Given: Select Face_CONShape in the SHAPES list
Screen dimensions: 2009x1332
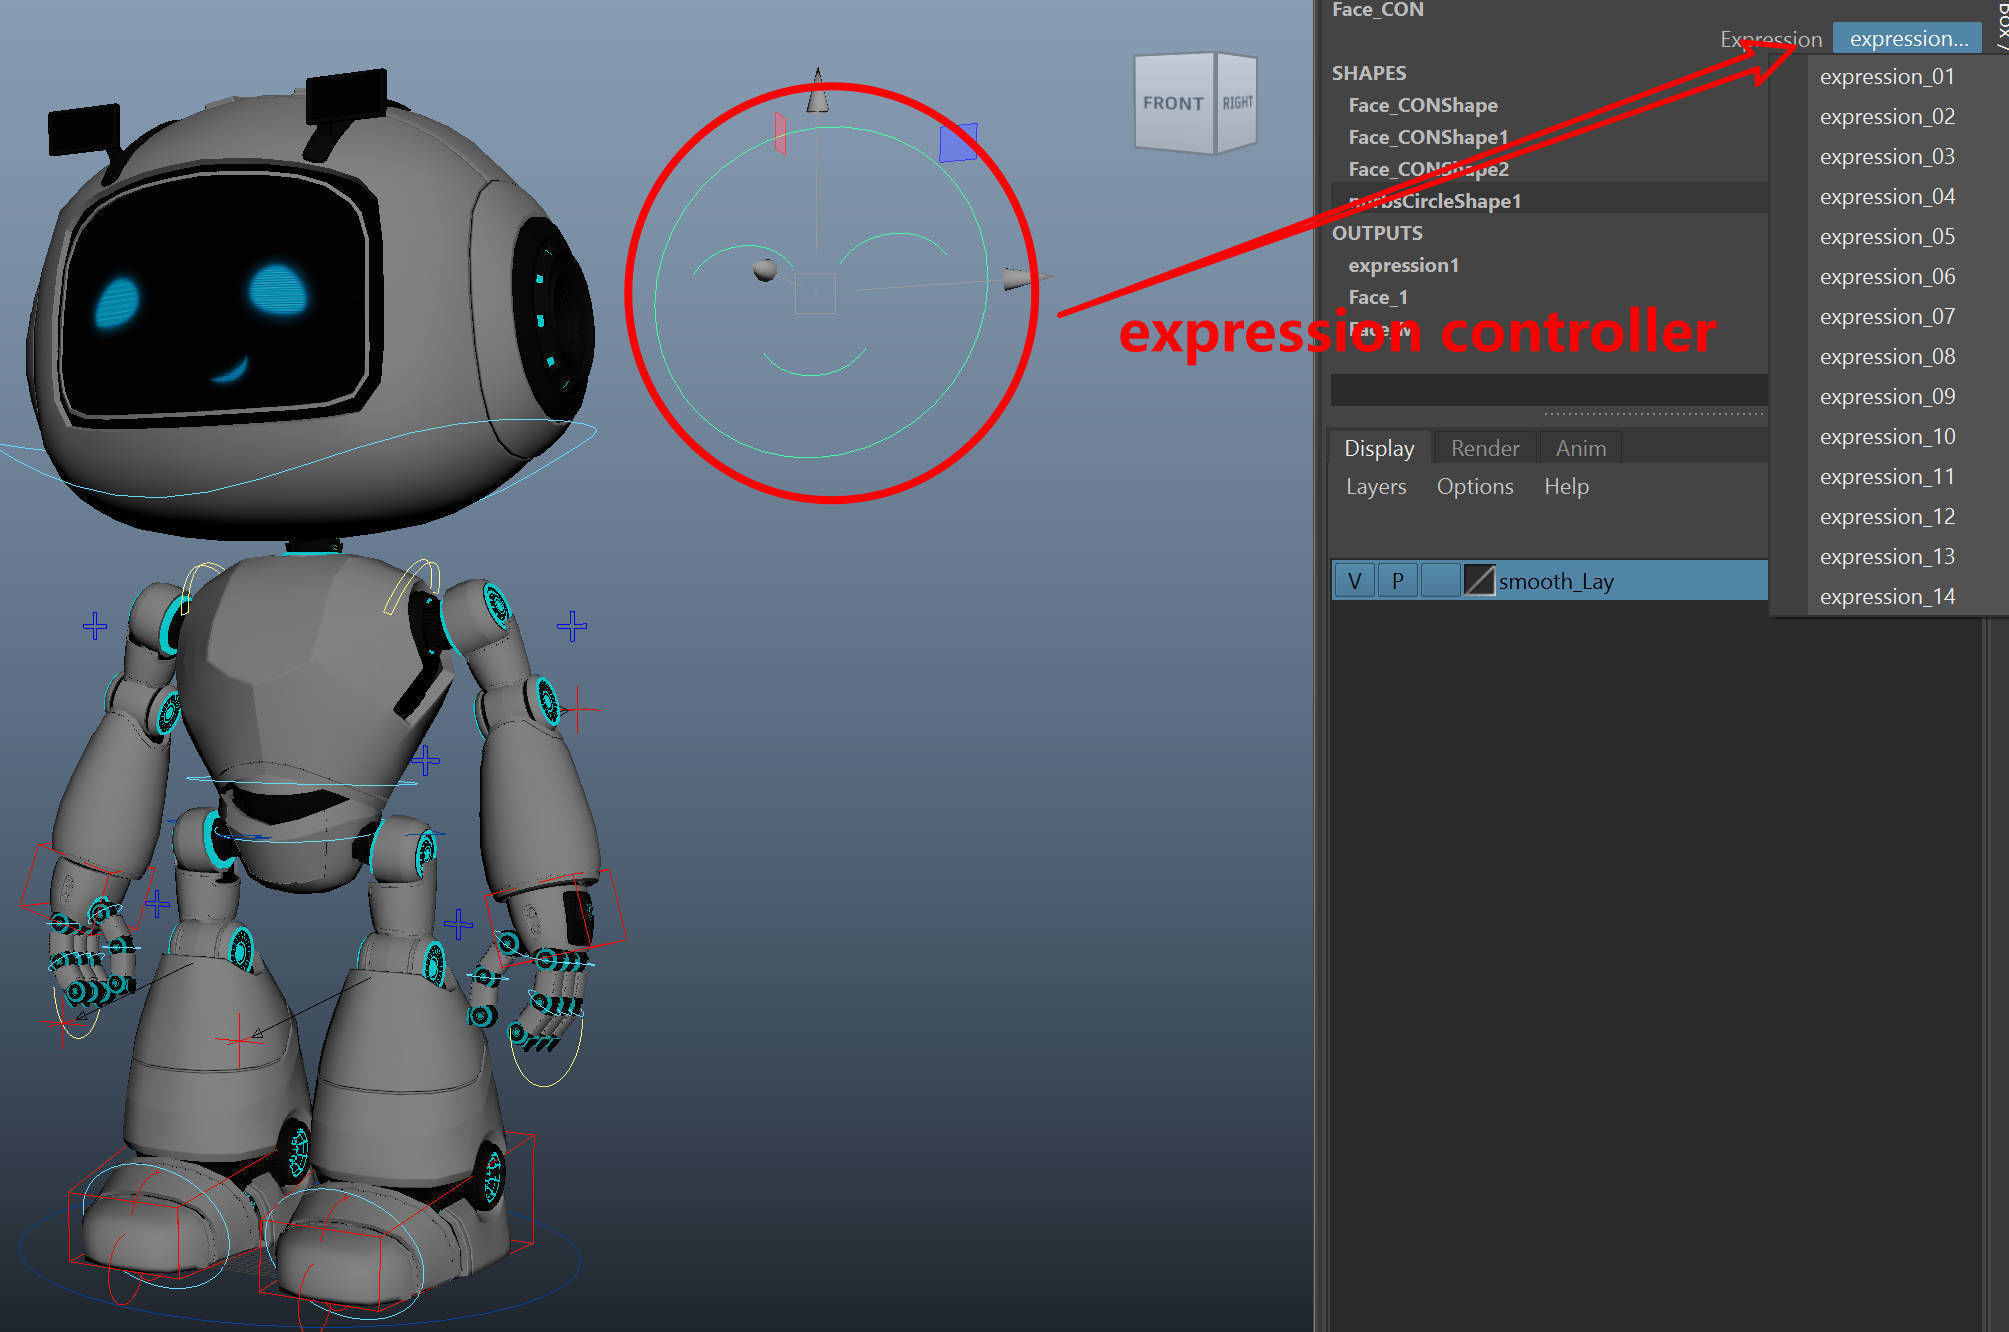Looking at the screenshot, I should coord(1422,105).
